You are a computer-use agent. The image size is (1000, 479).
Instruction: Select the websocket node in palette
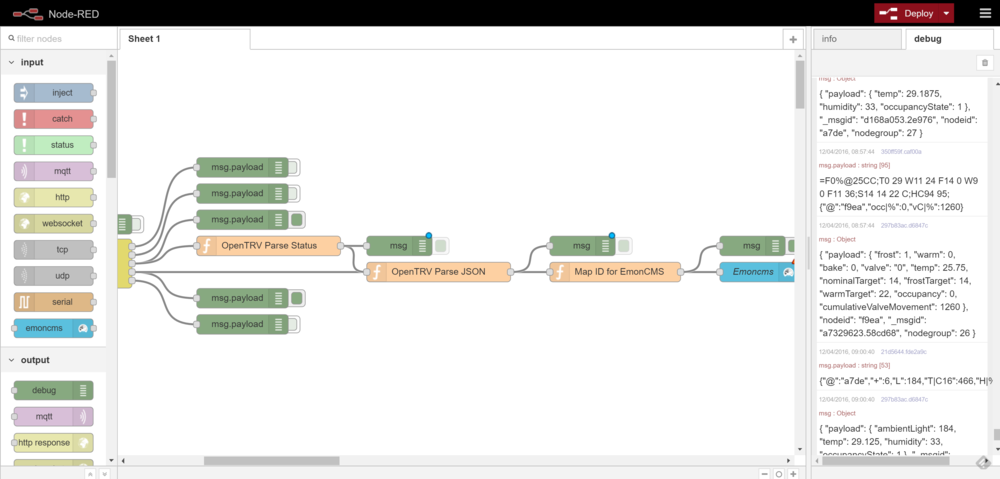coord(54,223)
